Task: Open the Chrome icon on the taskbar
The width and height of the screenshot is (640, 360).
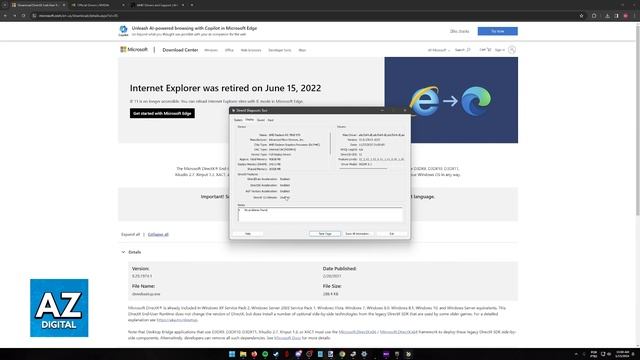Action: [342, 354]
